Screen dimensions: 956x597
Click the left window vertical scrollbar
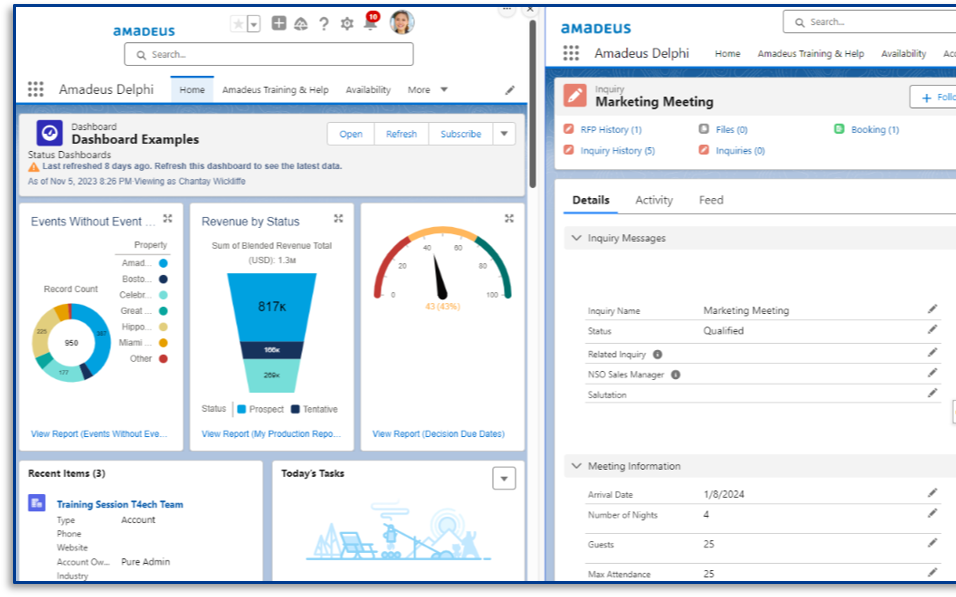532,104
